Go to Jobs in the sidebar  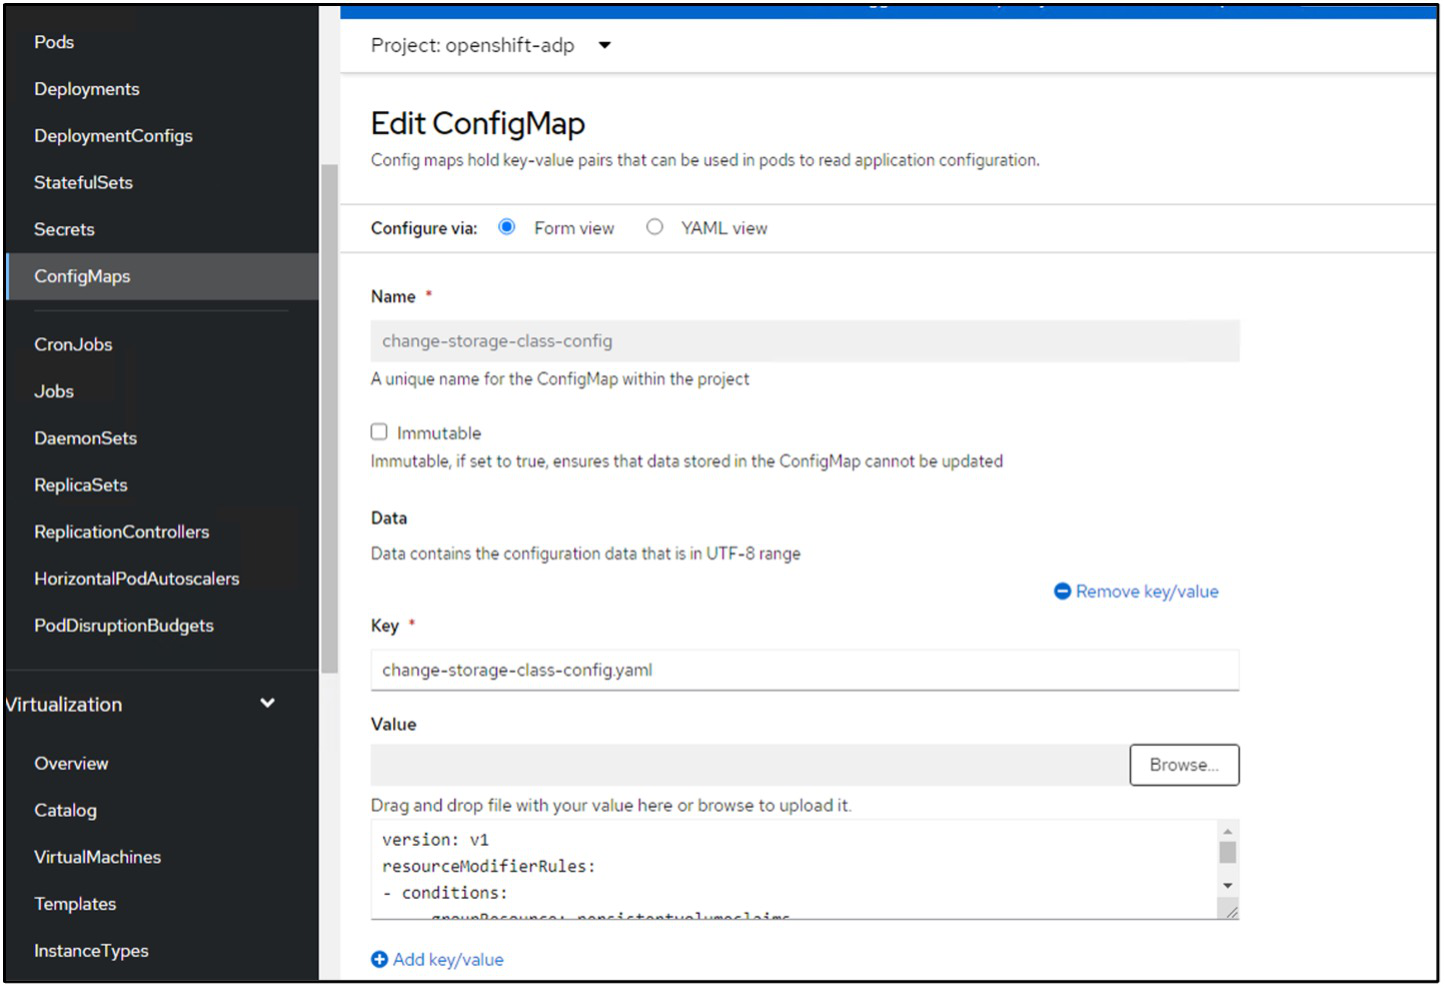(x=54, y=391)
